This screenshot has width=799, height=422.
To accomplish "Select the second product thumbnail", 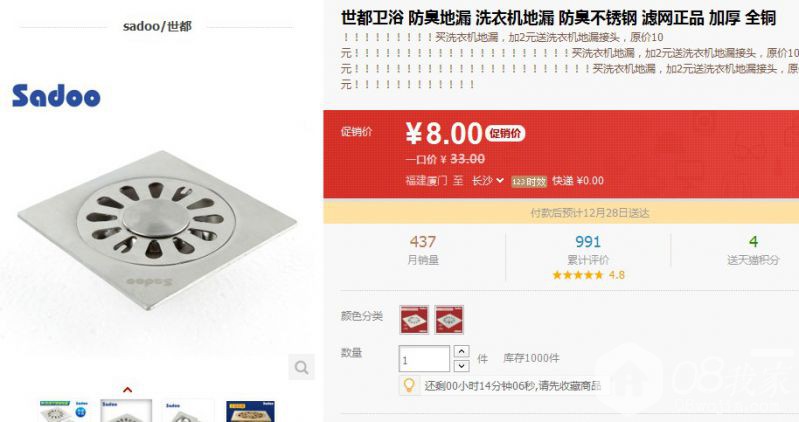I will coord(126,411).
